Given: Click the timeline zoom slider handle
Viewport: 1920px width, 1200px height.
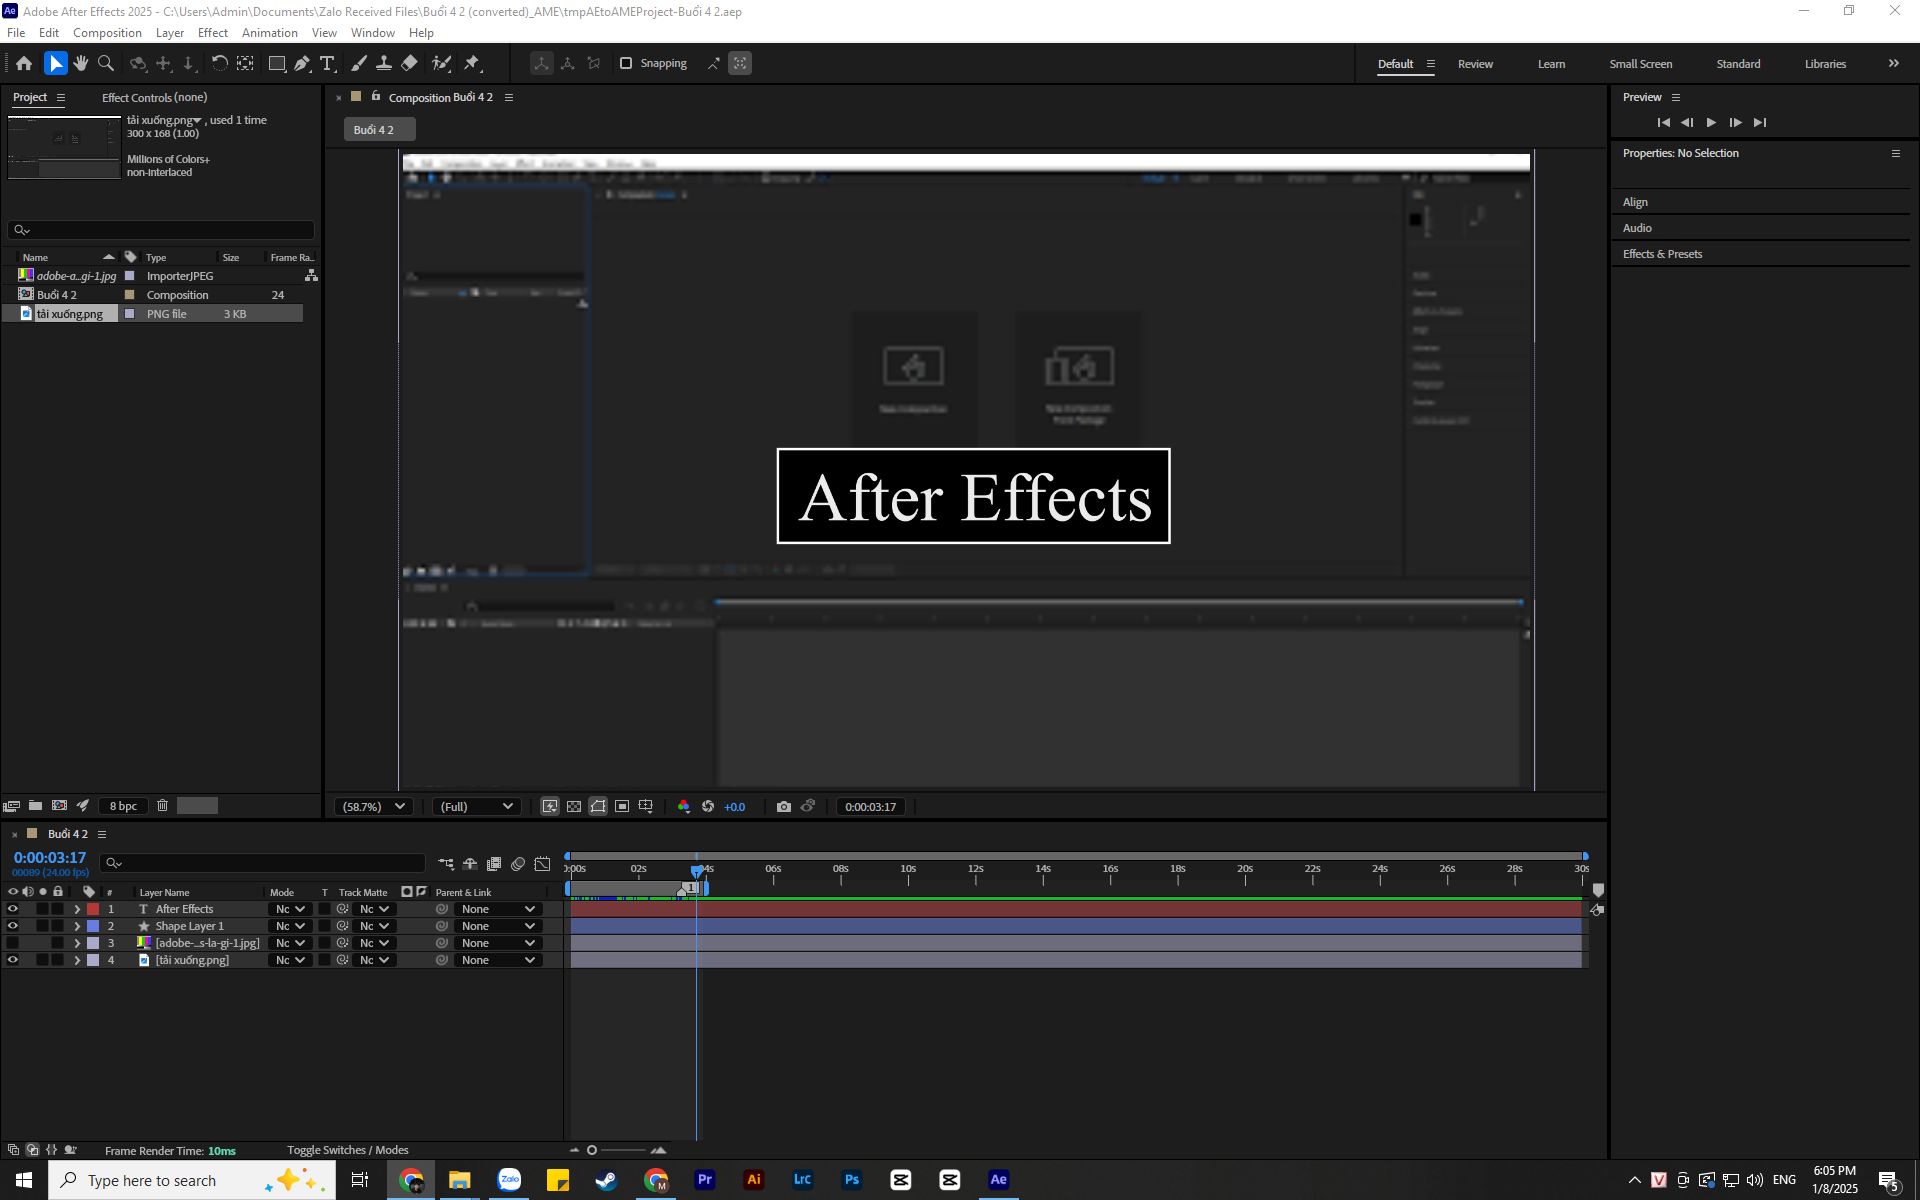Looking at the screenshot, I should 592,1150.
